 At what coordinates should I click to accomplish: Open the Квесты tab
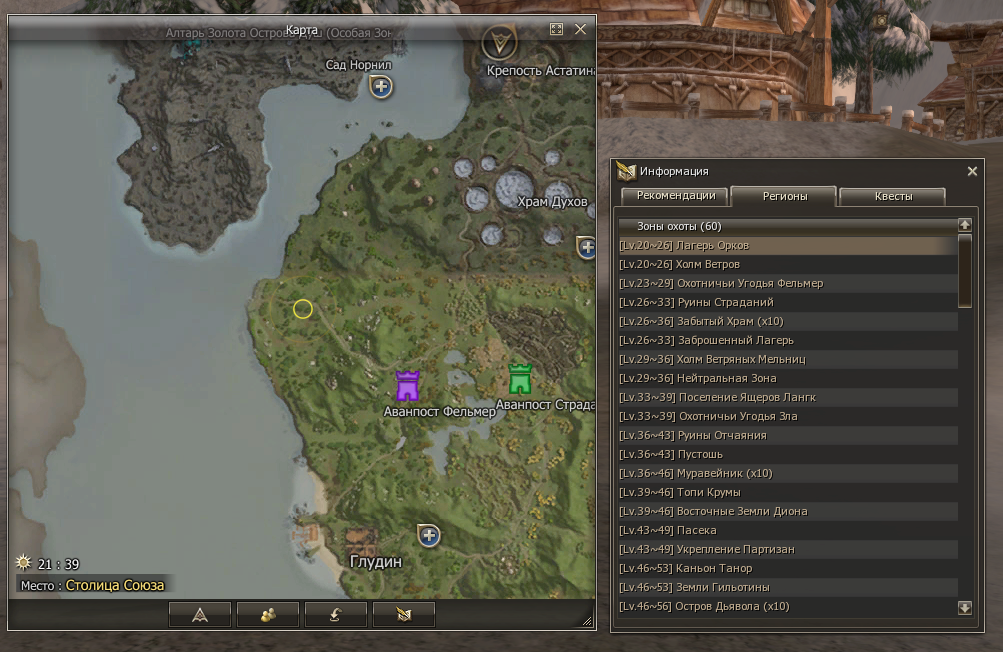892,196
